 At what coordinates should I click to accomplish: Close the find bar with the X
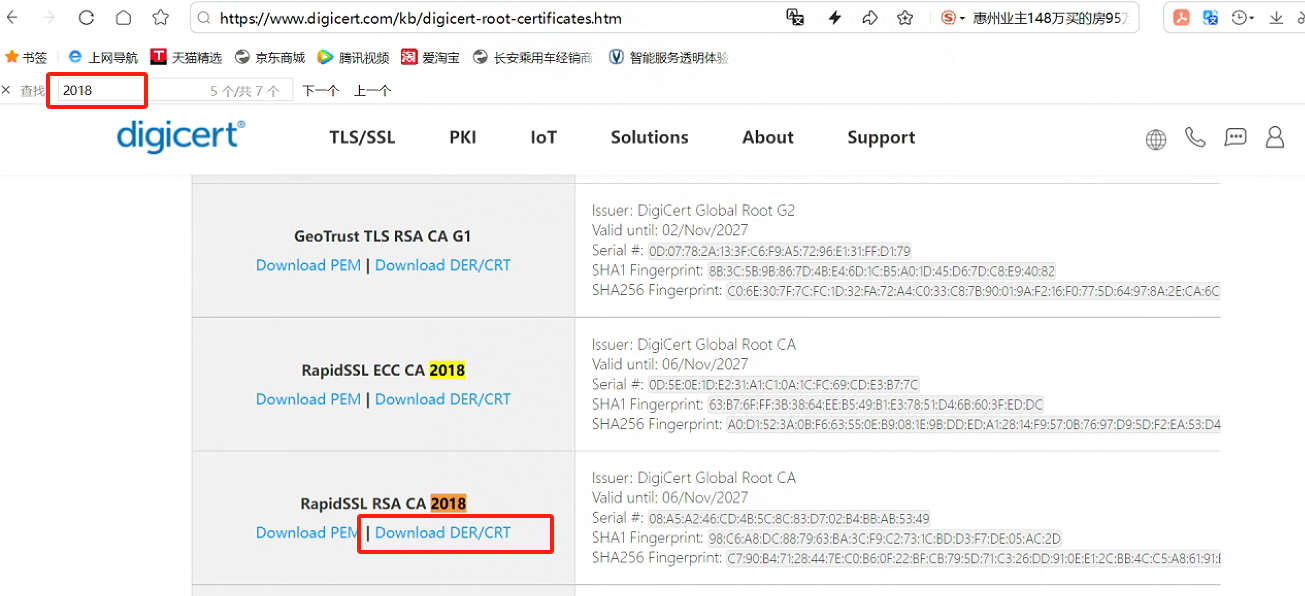7,90
